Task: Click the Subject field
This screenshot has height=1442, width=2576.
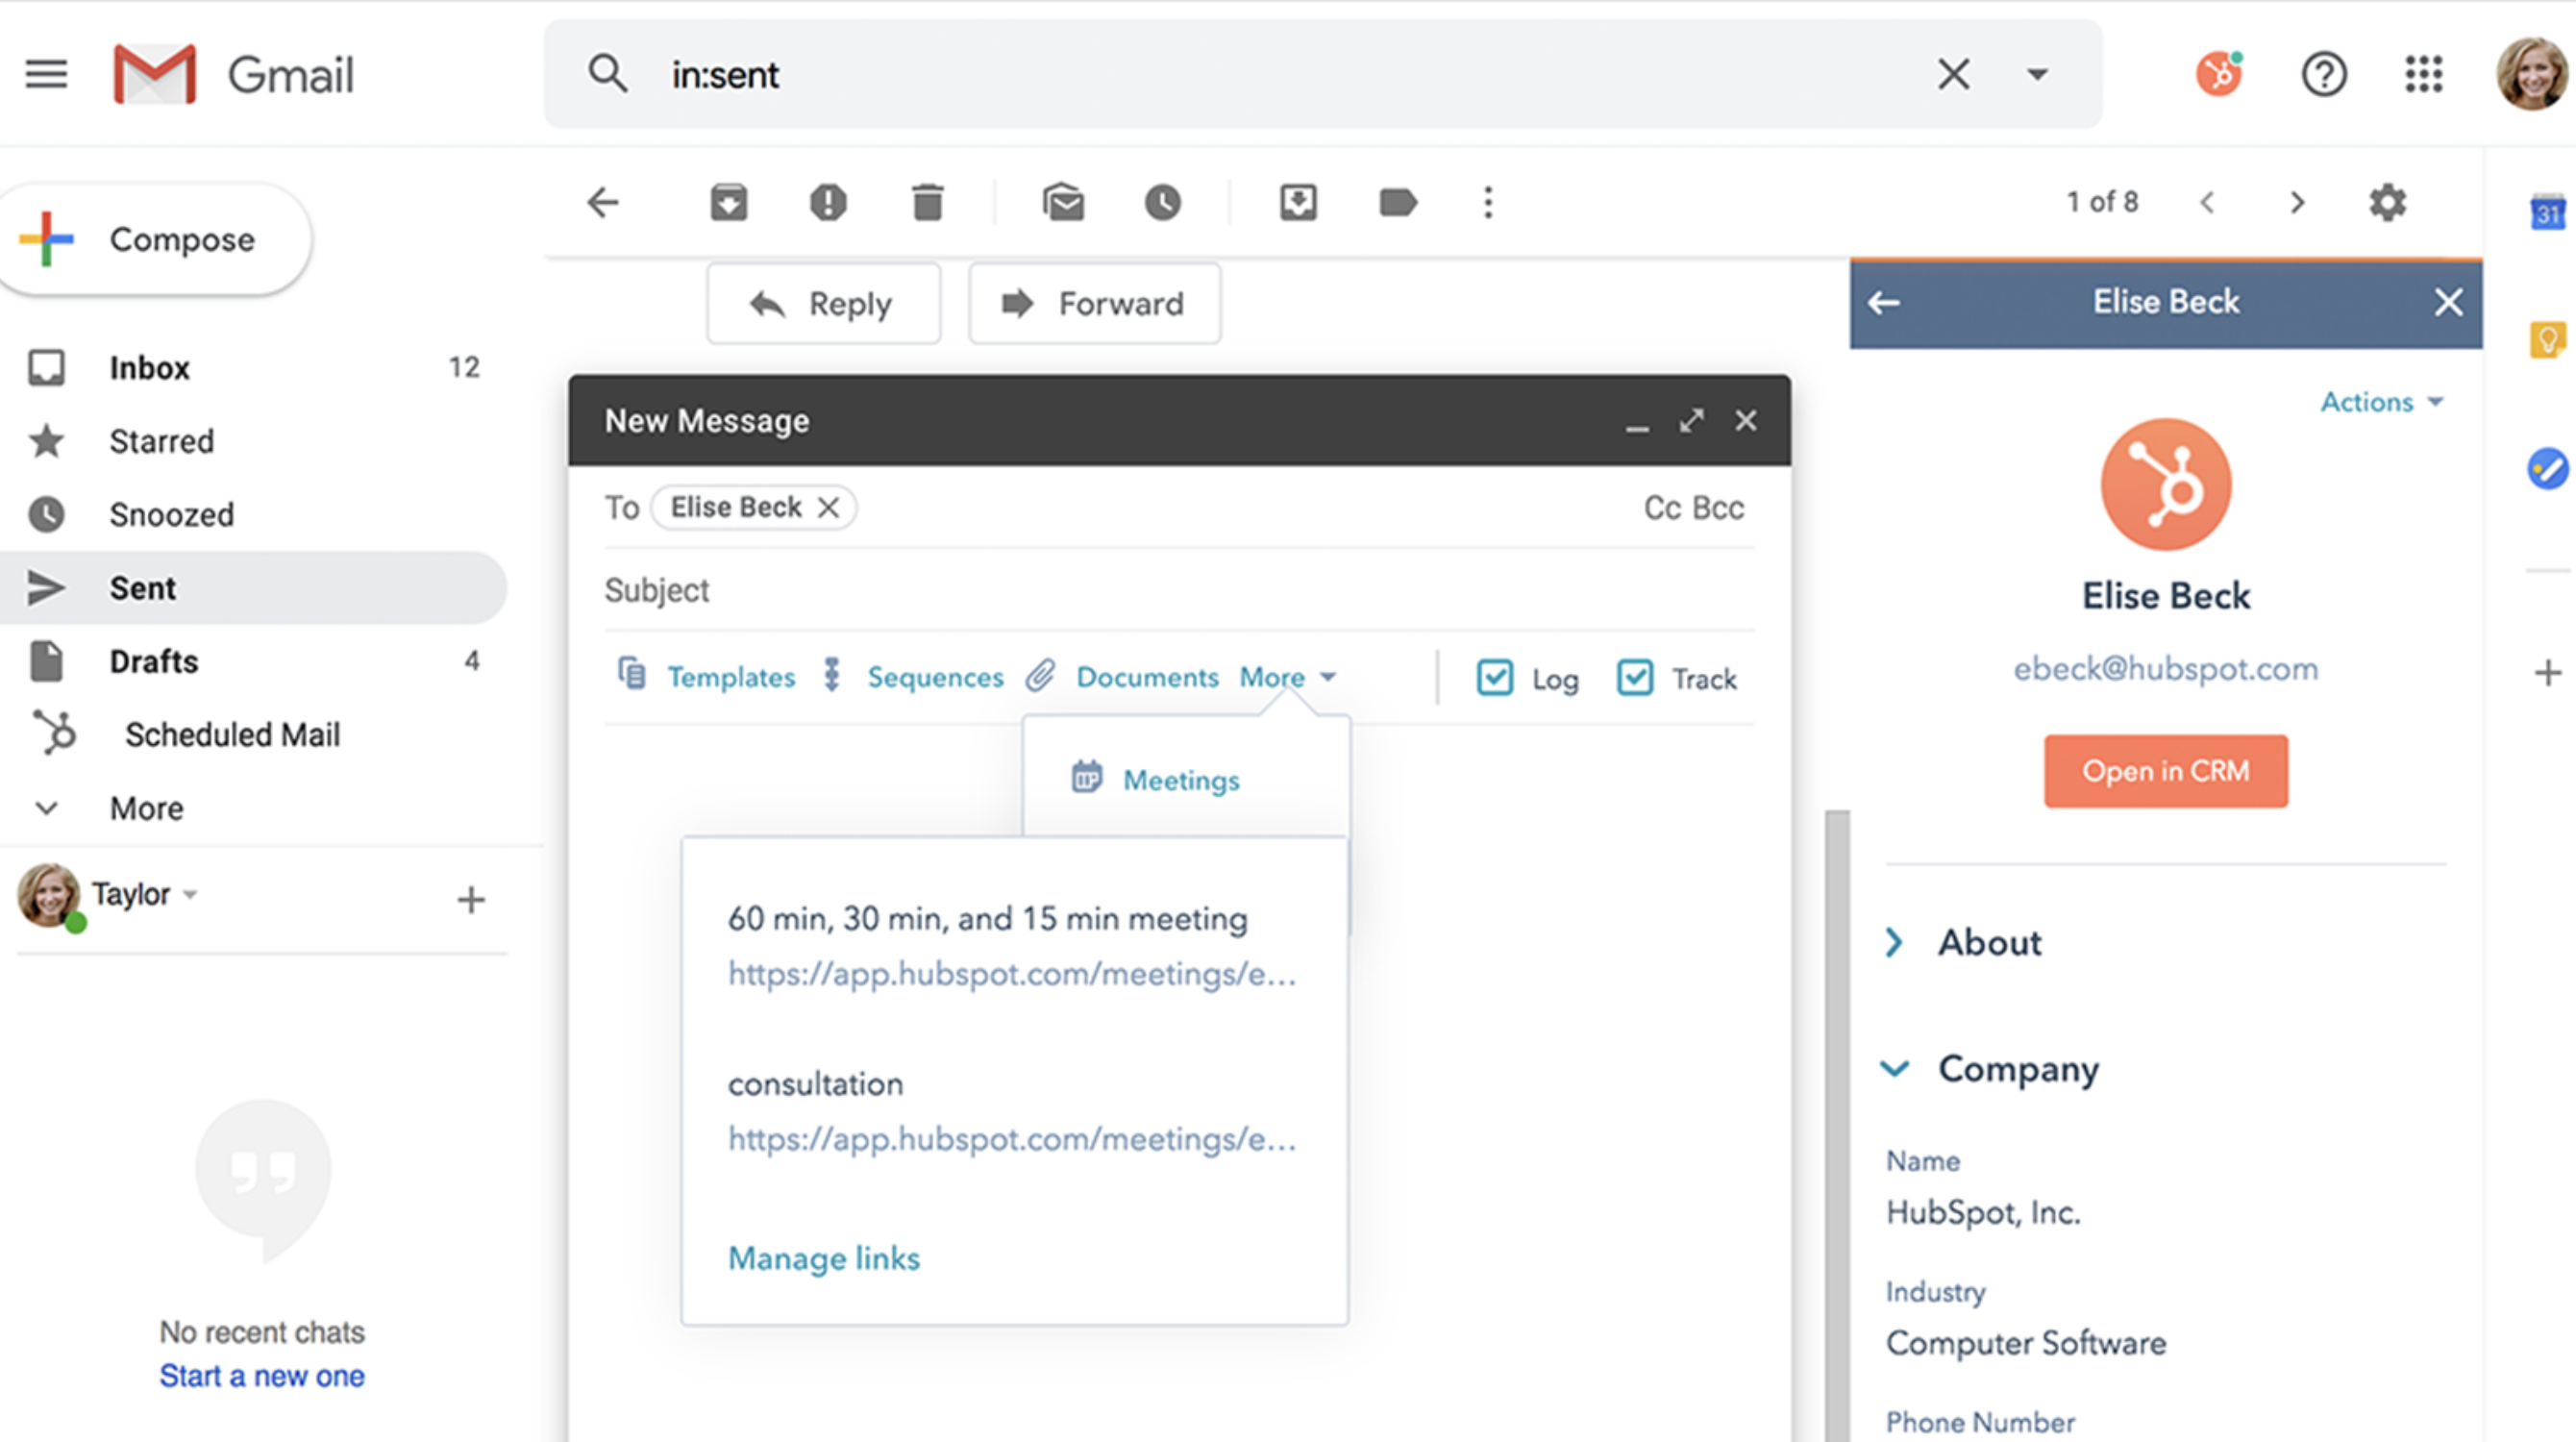Action: click(x=1180, y=590)
